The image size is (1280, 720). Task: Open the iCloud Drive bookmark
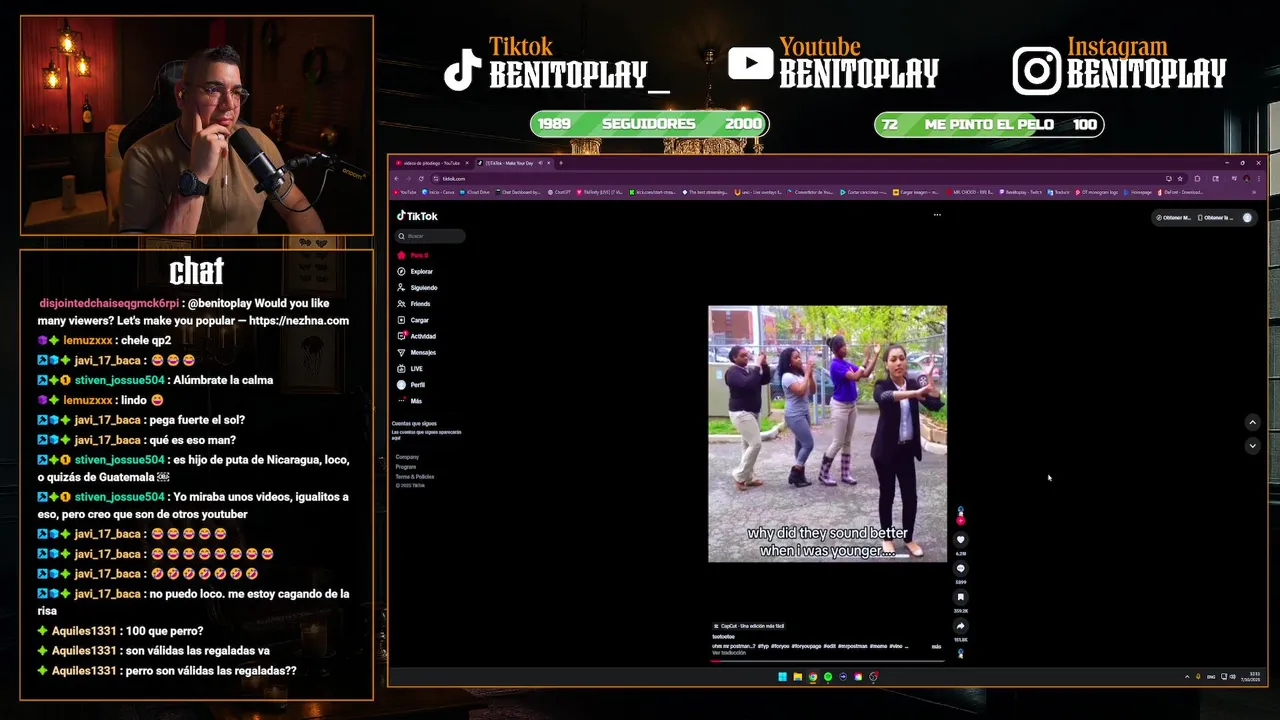tap(475, 192)
